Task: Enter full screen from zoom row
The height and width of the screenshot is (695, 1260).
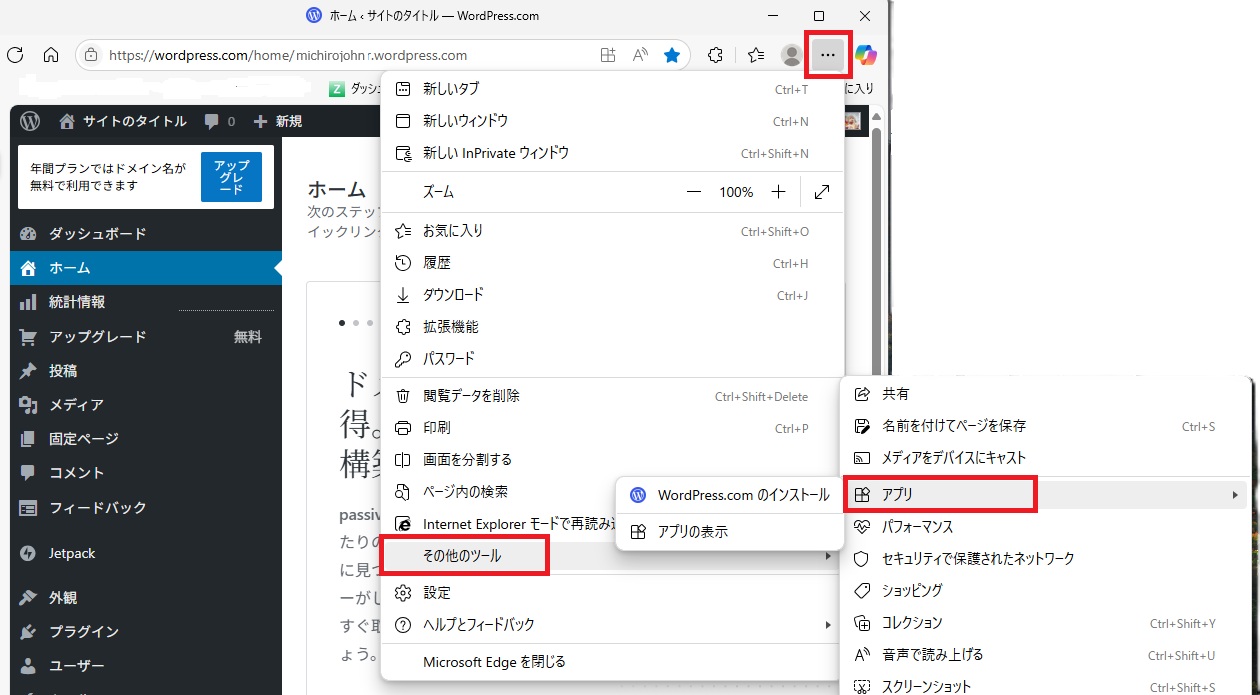Action: tap(822, 192)
